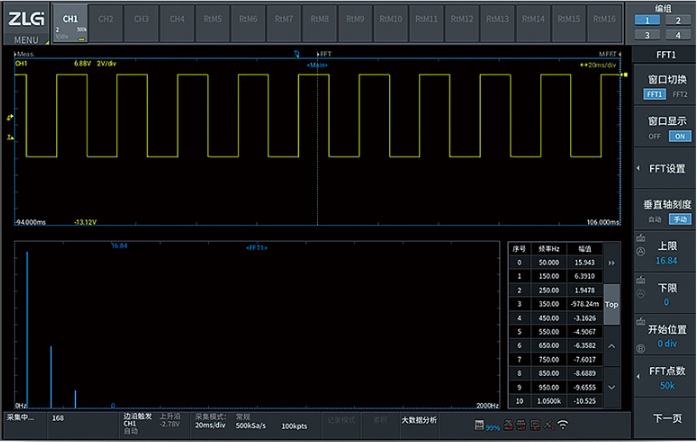Click the 频率Hz column header
This screenshot has height=442, width=697.
coord(549,249)
